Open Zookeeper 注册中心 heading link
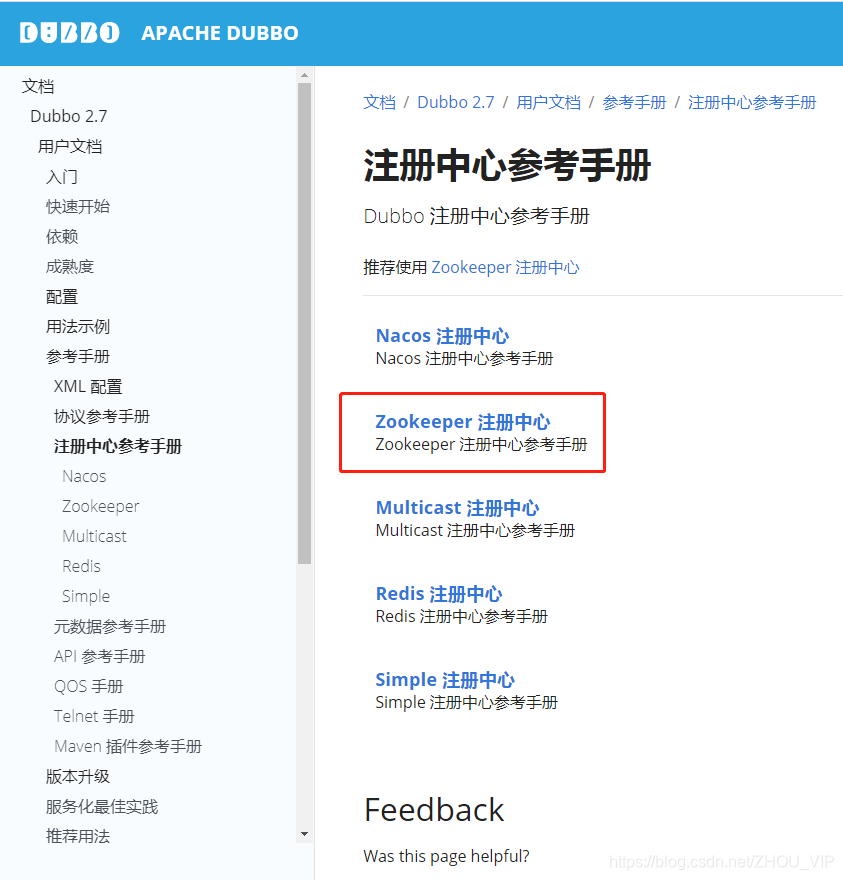 [463, 421]
